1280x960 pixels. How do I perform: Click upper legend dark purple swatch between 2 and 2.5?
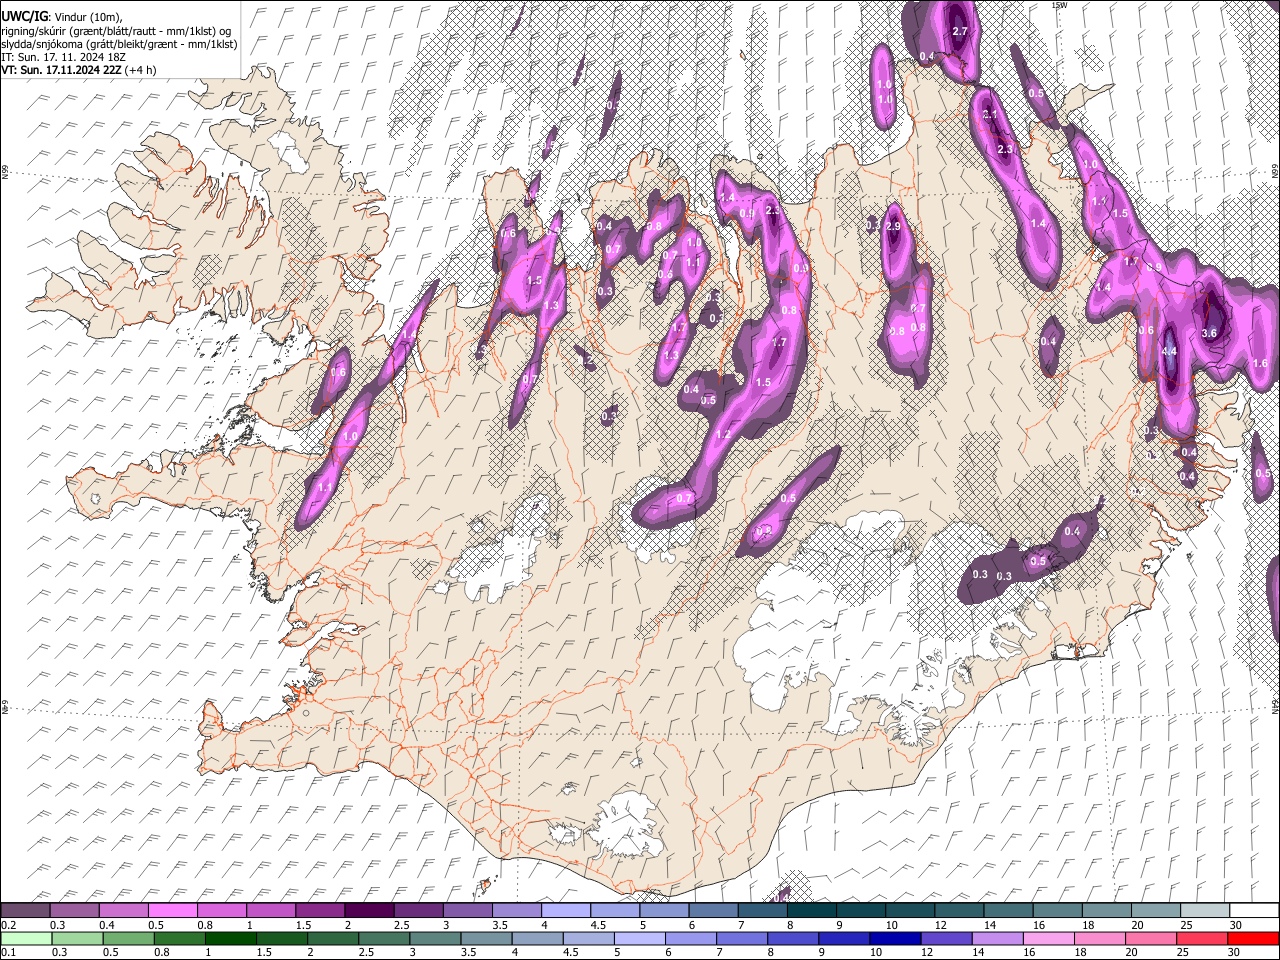[x=368, y=910]
